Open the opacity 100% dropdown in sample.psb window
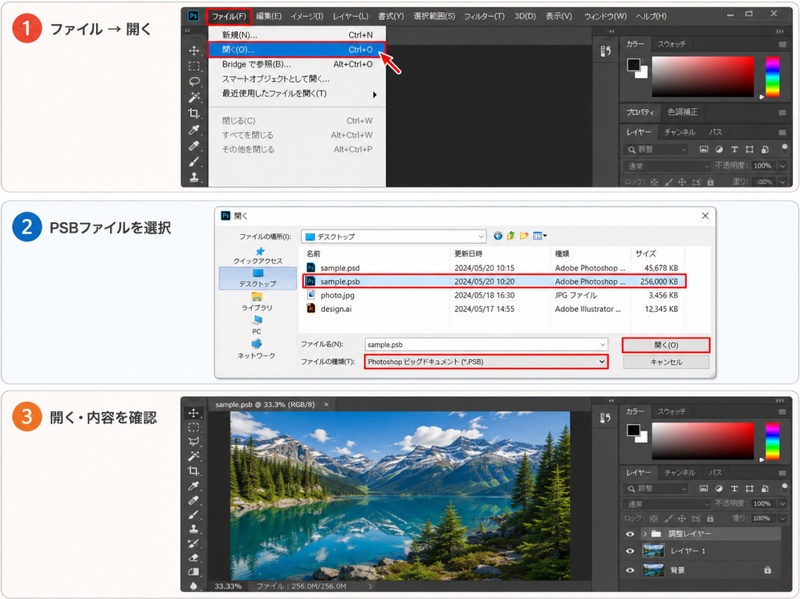The height and width of the screenshot is (599, 800). (782, 504)
